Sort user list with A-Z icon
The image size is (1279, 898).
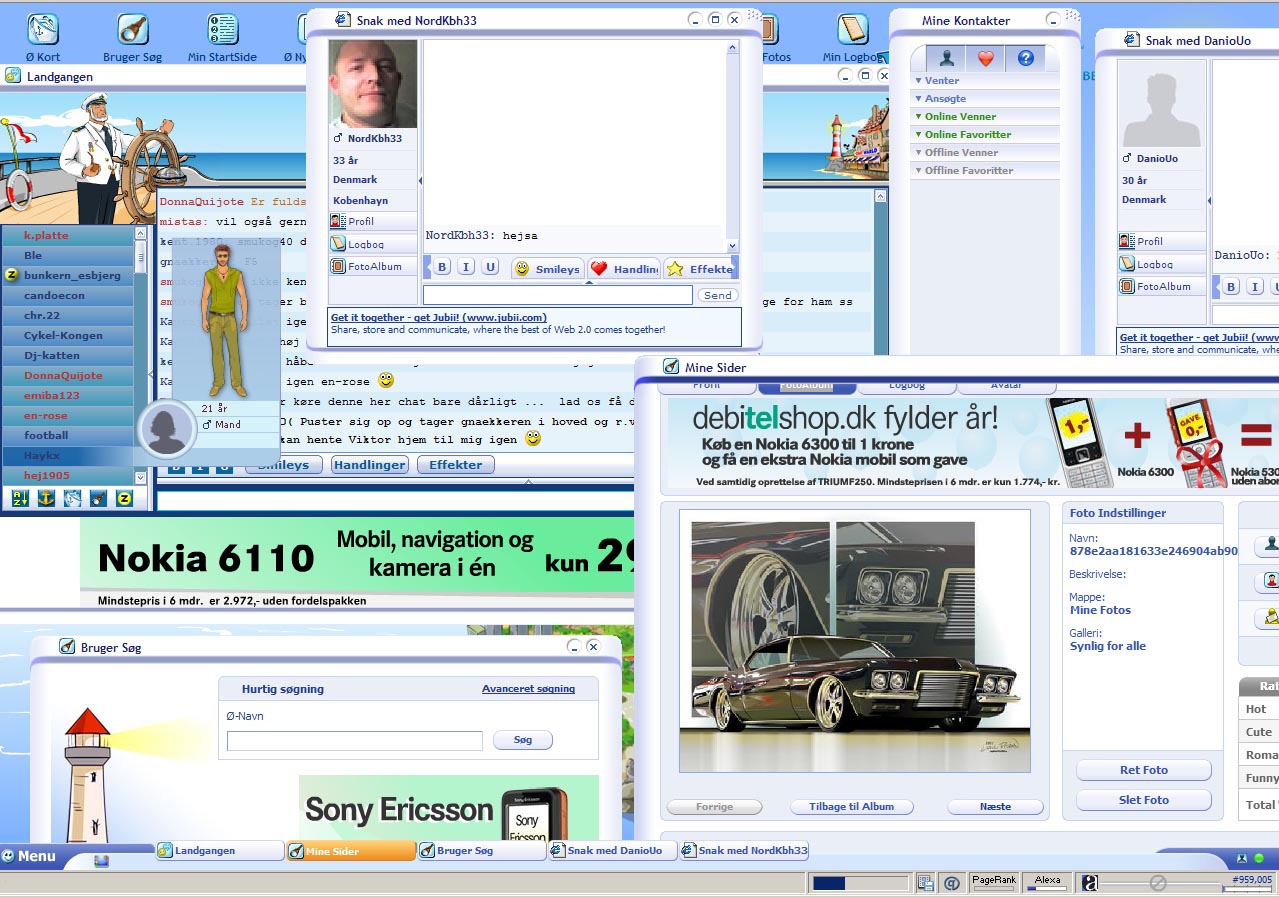pos(19,497)
